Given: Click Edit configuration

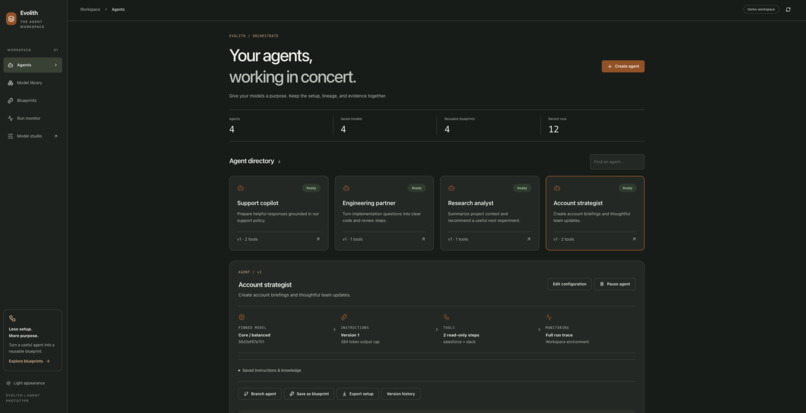Looking at the screenshot, I should coord(569,284).
